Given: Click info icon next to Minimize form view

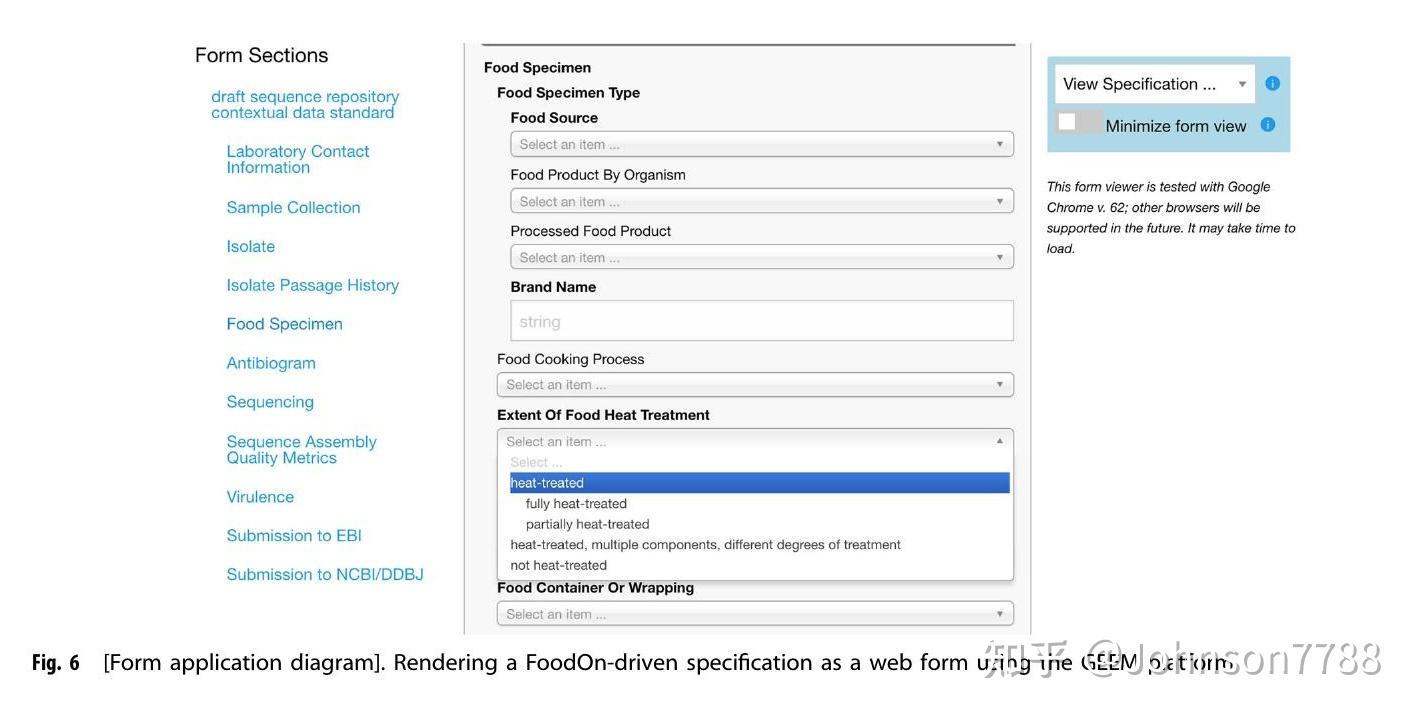Looking at the screenshot, I should 1267,125.
